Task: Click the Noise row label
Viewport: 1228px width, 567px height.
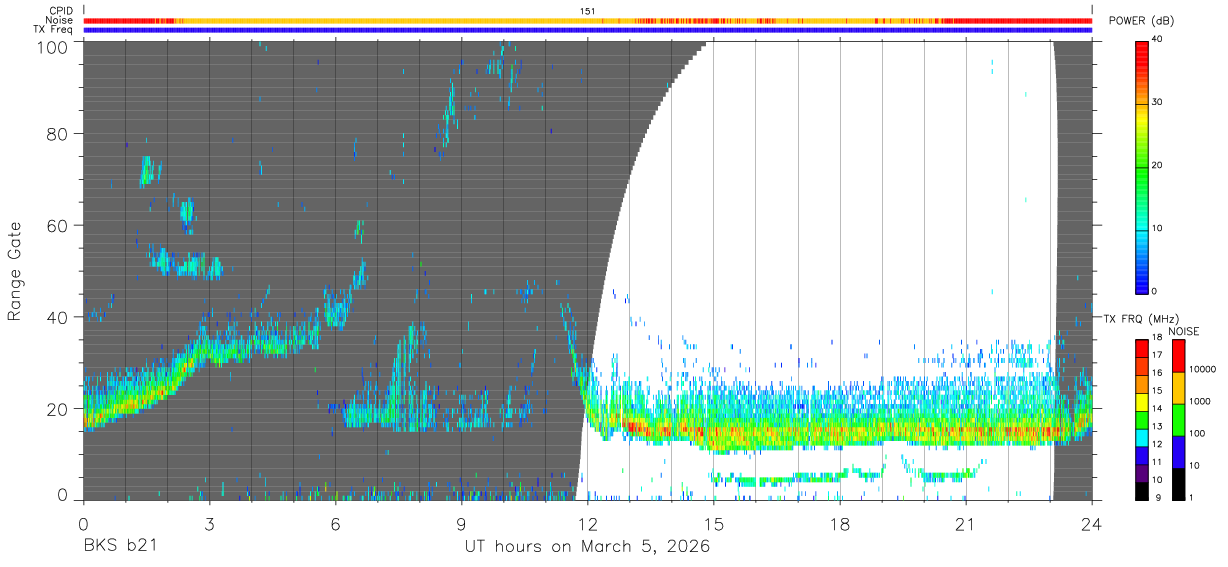Action: (59, 20)
